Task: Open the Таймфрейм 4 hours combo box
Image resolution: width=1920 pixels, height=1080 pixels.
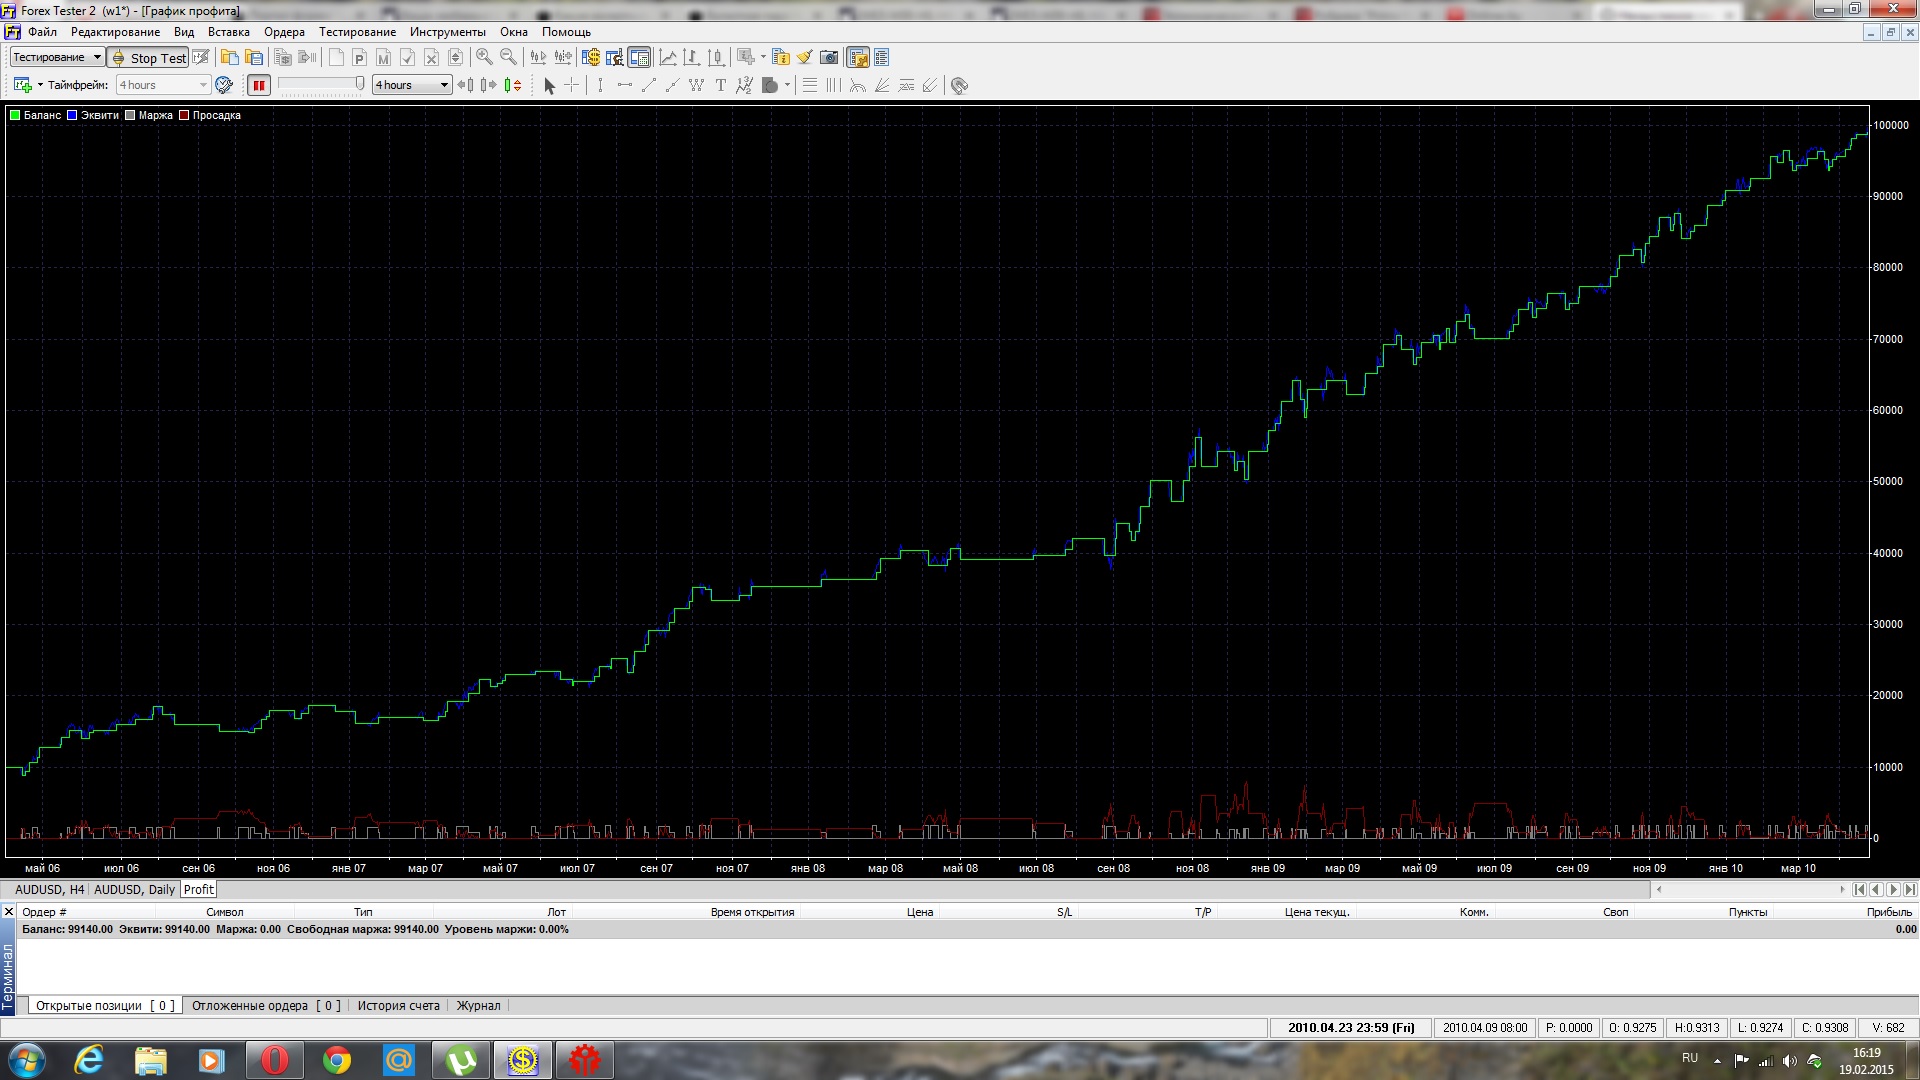Action: pyautogui.click(x=163, y=85)
